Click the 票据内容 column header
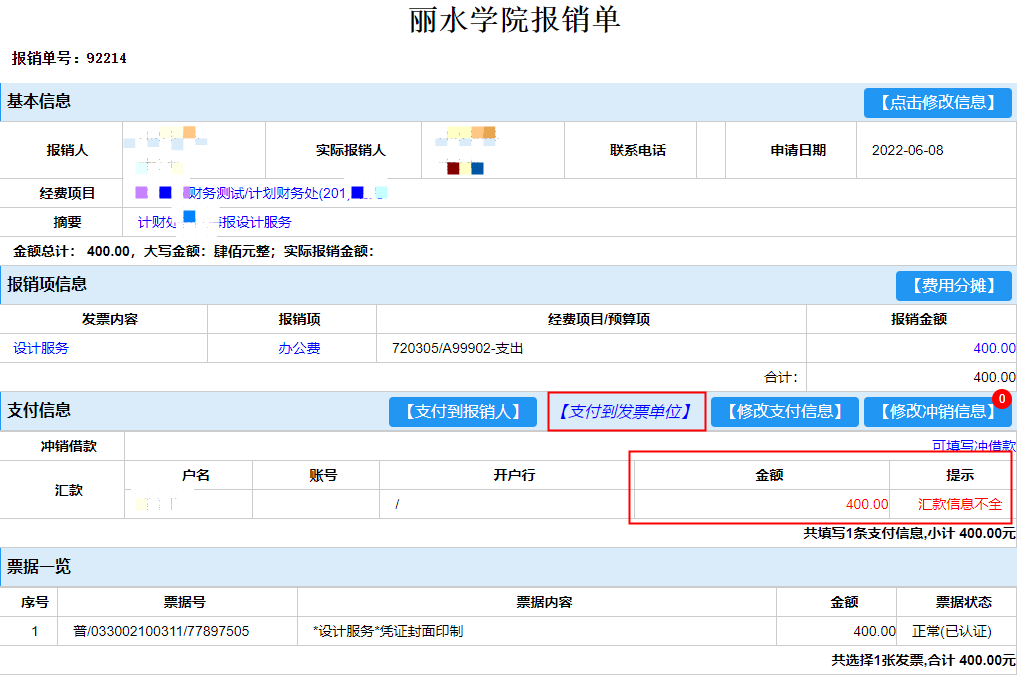1024x681 pixels. coord(544,602)
